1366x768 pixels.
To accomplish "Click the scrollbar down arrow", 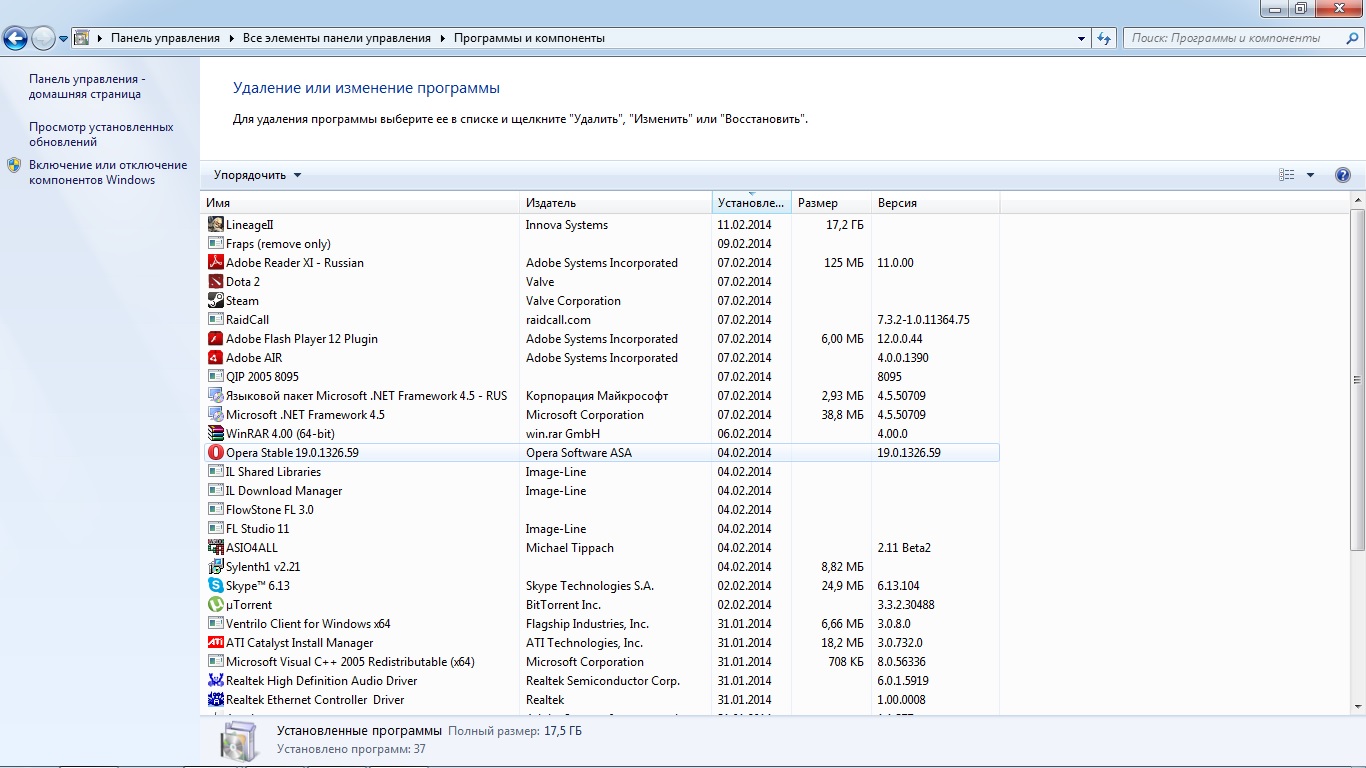I will point(1357,707).
